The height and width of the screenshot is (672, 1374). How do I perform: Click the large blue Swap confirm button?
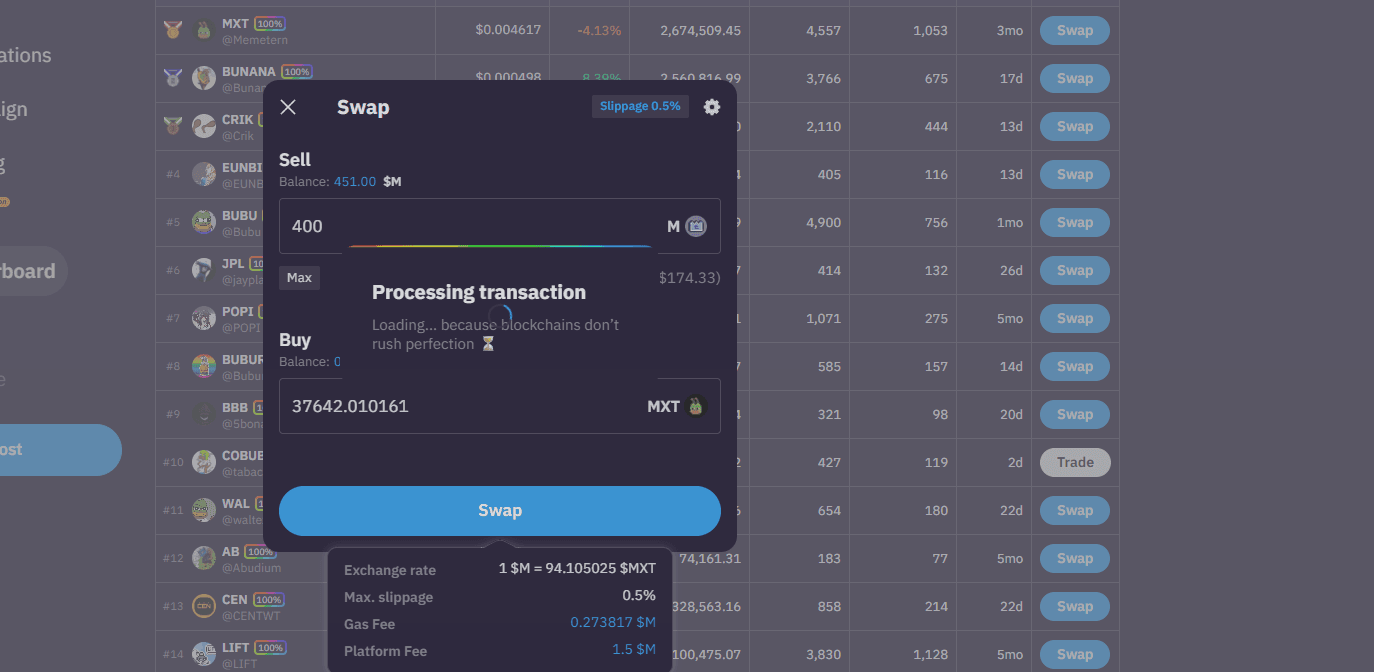point(499,511)
